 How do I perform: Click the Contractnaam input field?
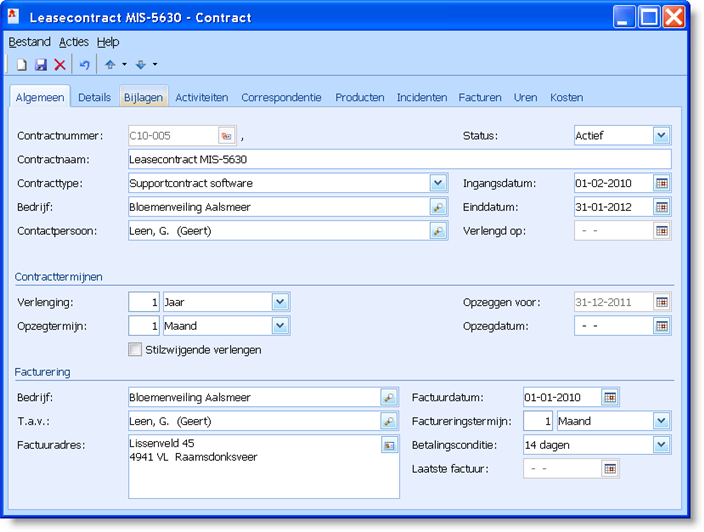point(400,159)
